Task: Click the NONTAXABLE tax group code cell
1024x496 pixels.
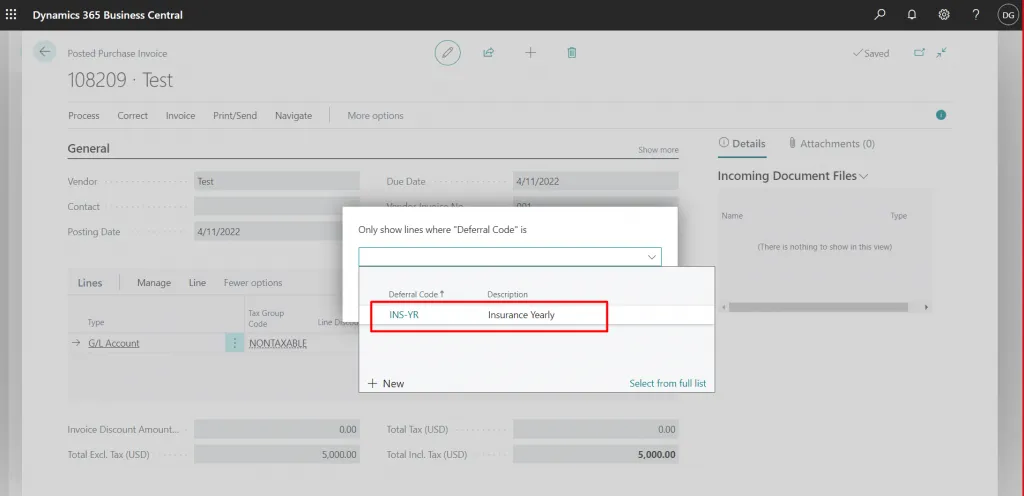Action: 278,343
